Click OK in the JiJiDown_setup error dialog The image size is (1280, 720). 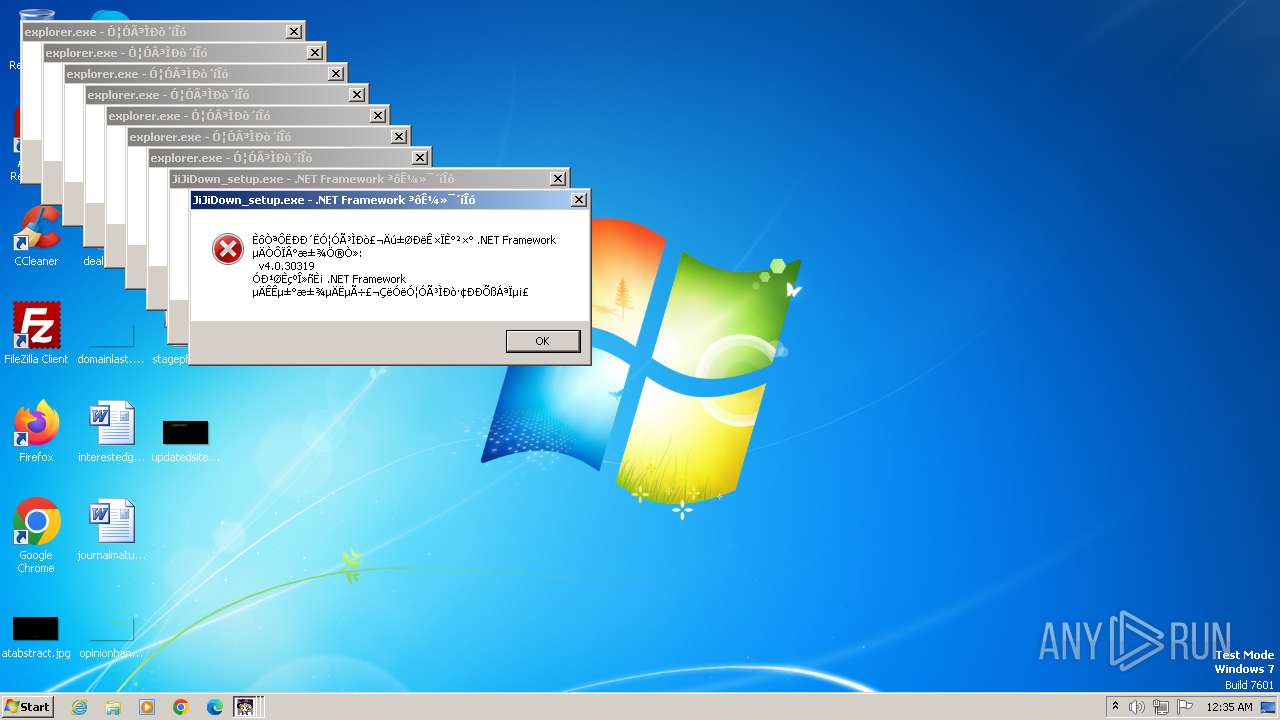(x=543, y=341)
